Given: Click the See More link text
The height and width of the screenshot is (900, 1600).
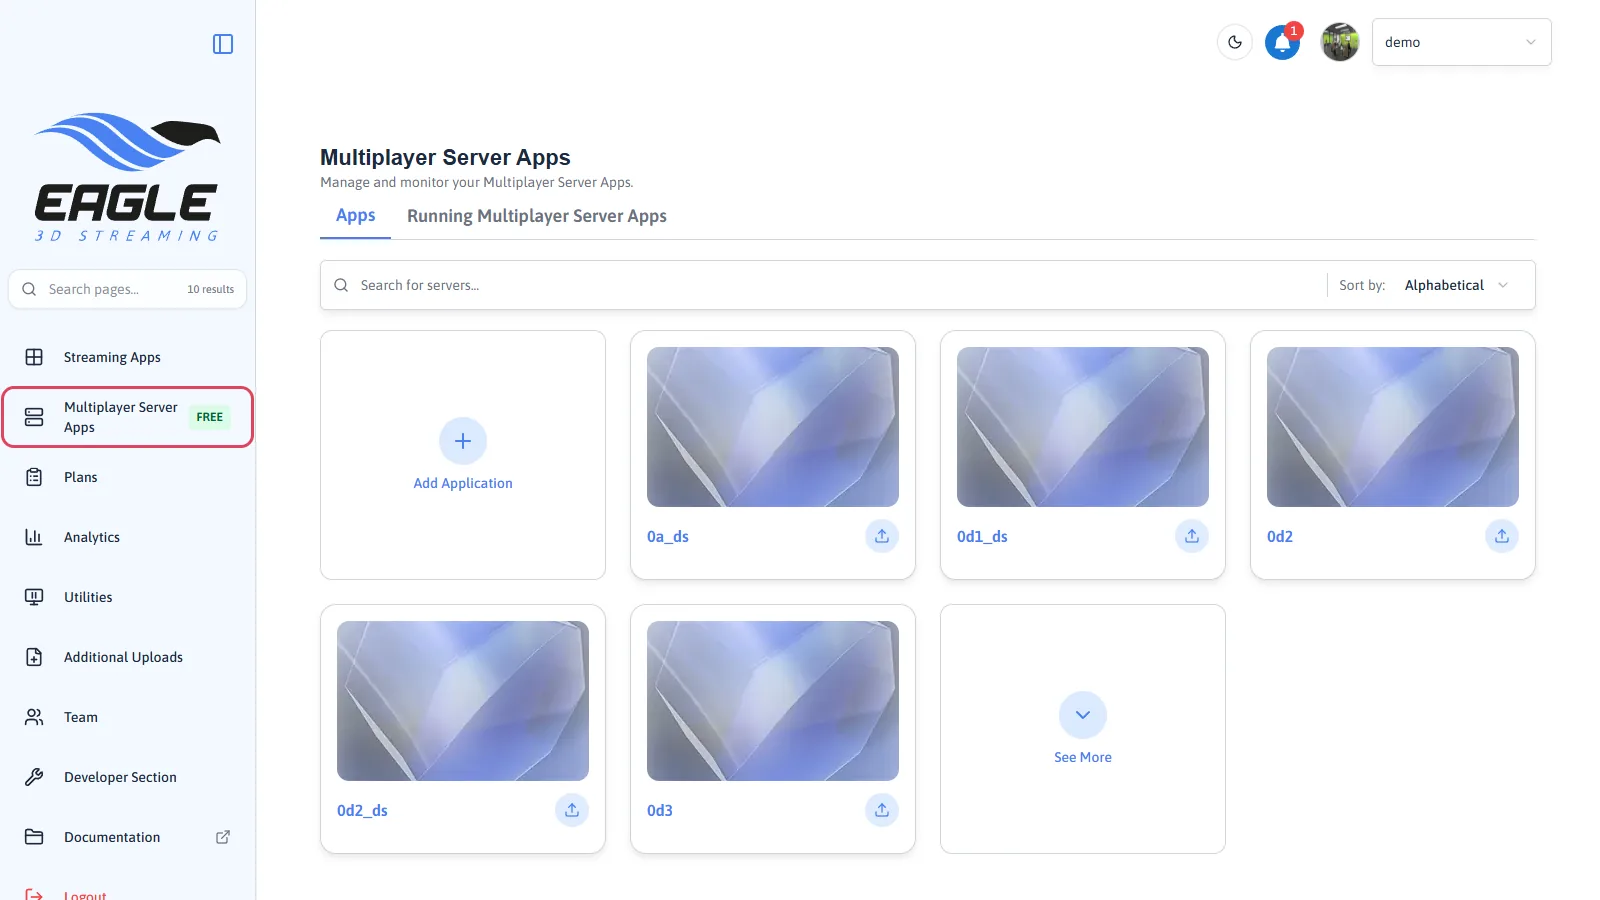Looking at the screenshot, I should tap(1083, 757).
